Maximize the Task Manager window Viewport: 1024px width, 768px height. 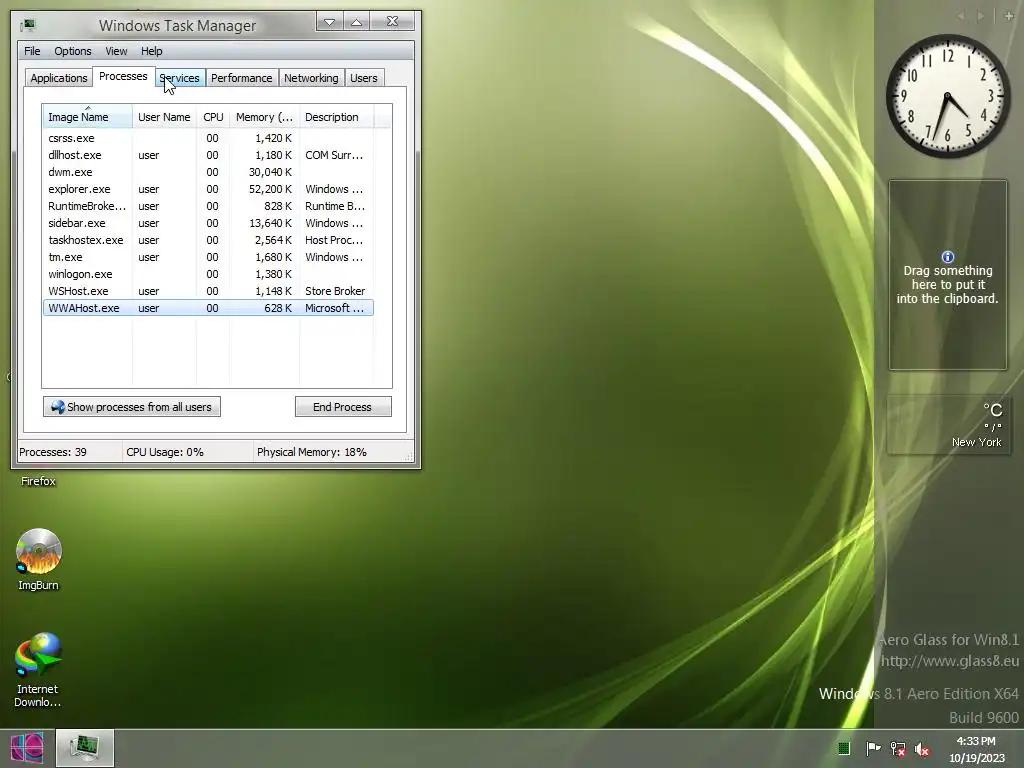click(x=357, y=22)
